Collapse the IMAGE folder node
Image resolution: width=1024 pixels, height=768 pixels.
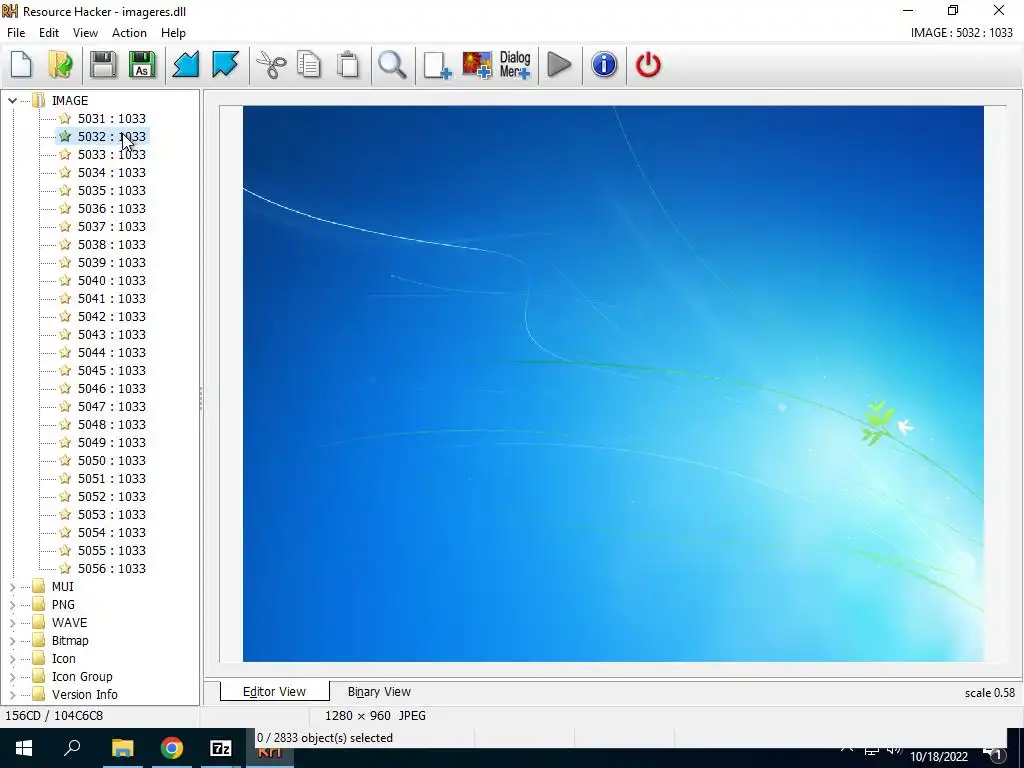[x=12, y=101]
